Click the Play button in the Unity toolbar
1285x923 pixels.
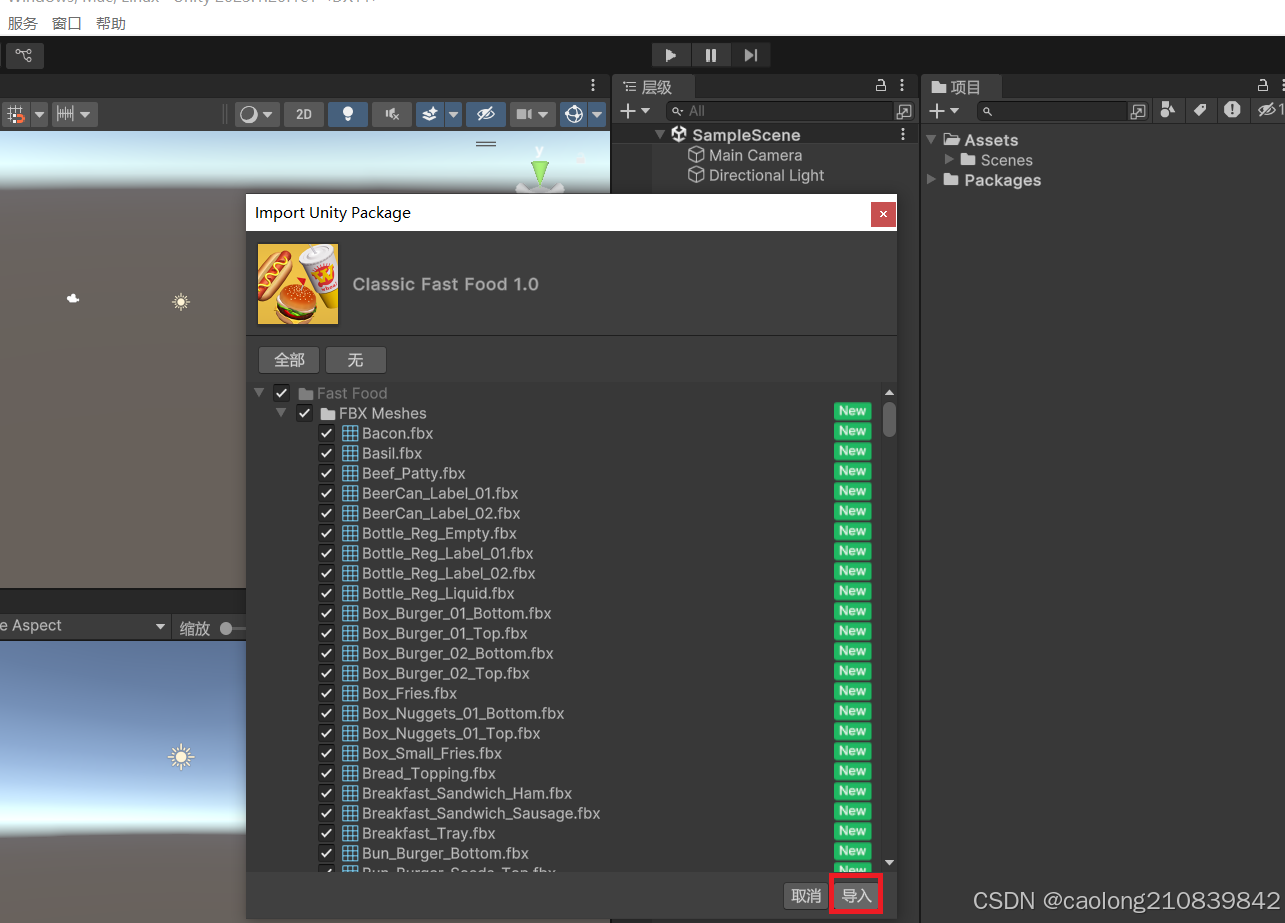coord(671,55)
